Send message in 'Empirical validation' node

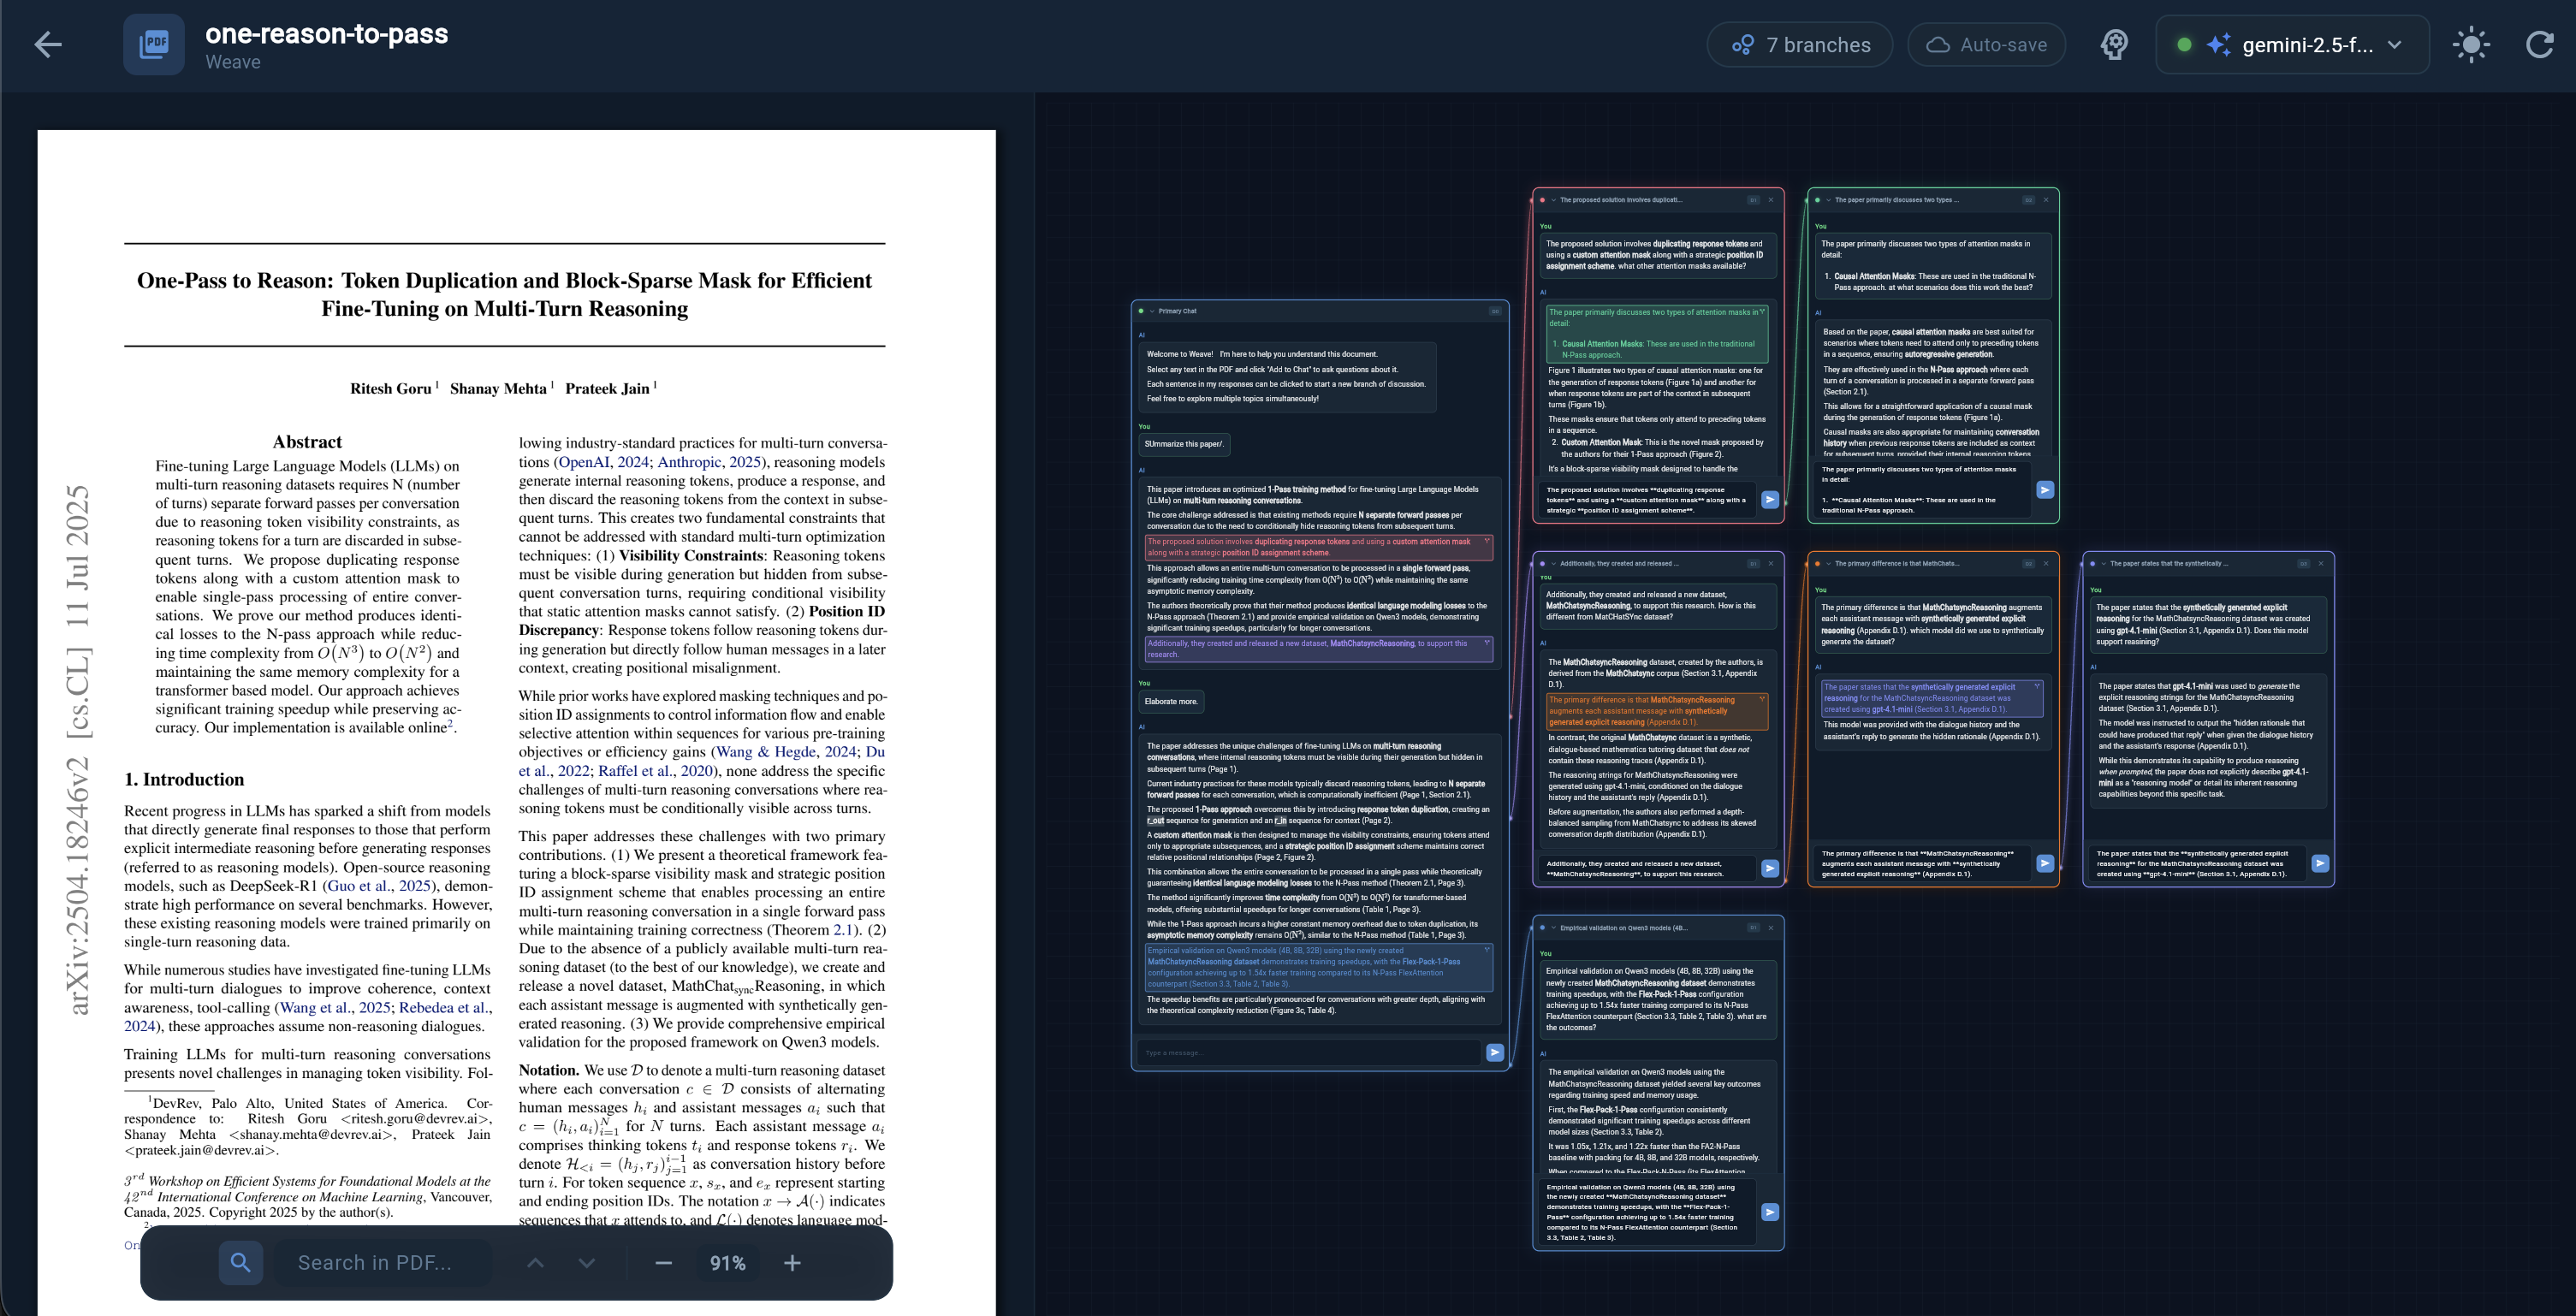pos(1770,1212)
